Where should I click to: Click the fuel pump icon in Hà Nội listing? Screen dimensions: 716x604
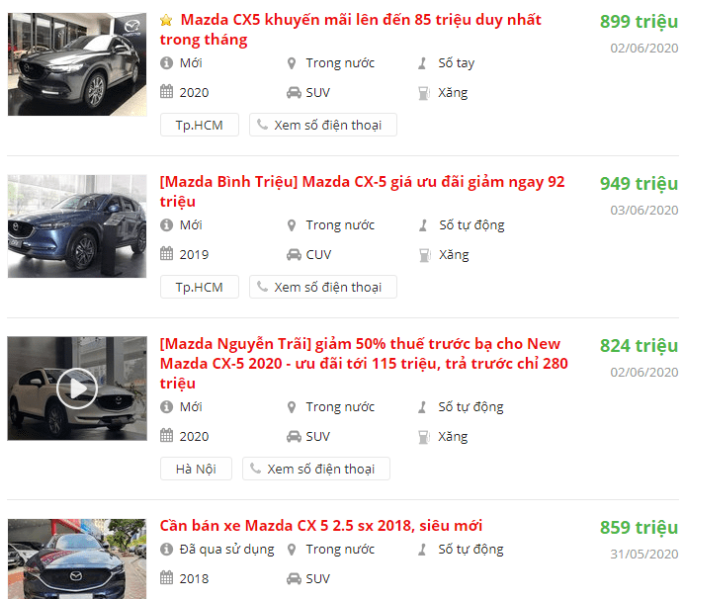pyautogui.click(x=424, y=437)
